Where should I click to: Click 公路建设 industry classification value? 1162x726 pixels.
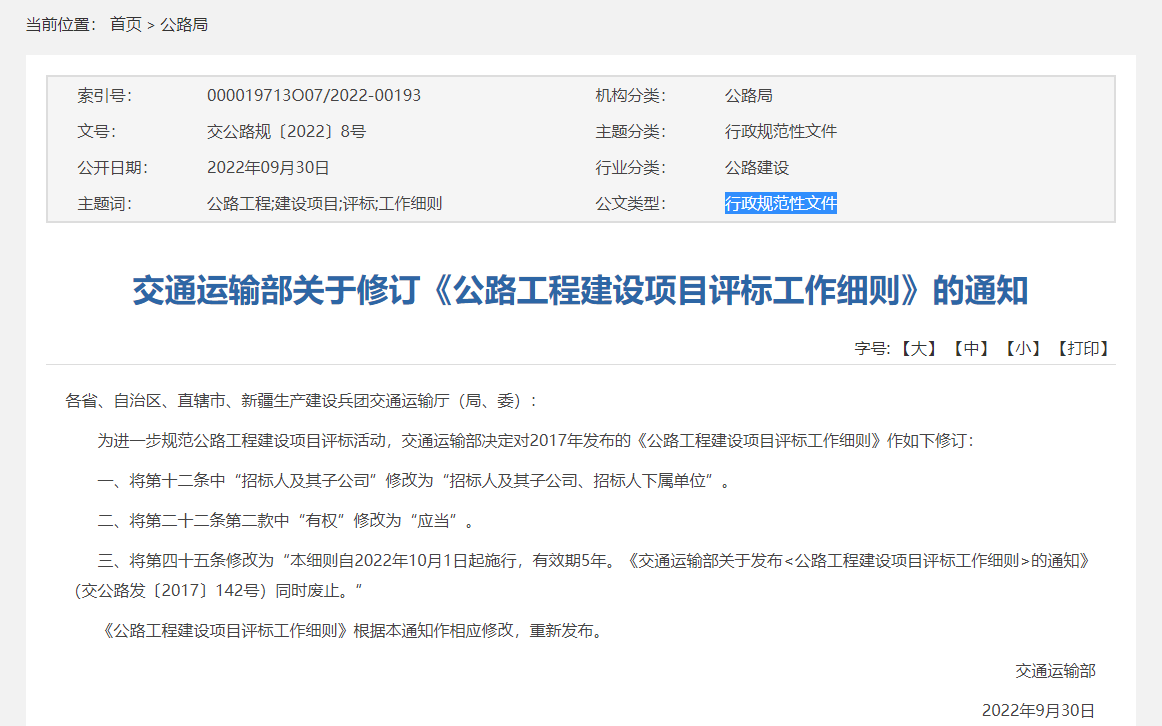756,168
